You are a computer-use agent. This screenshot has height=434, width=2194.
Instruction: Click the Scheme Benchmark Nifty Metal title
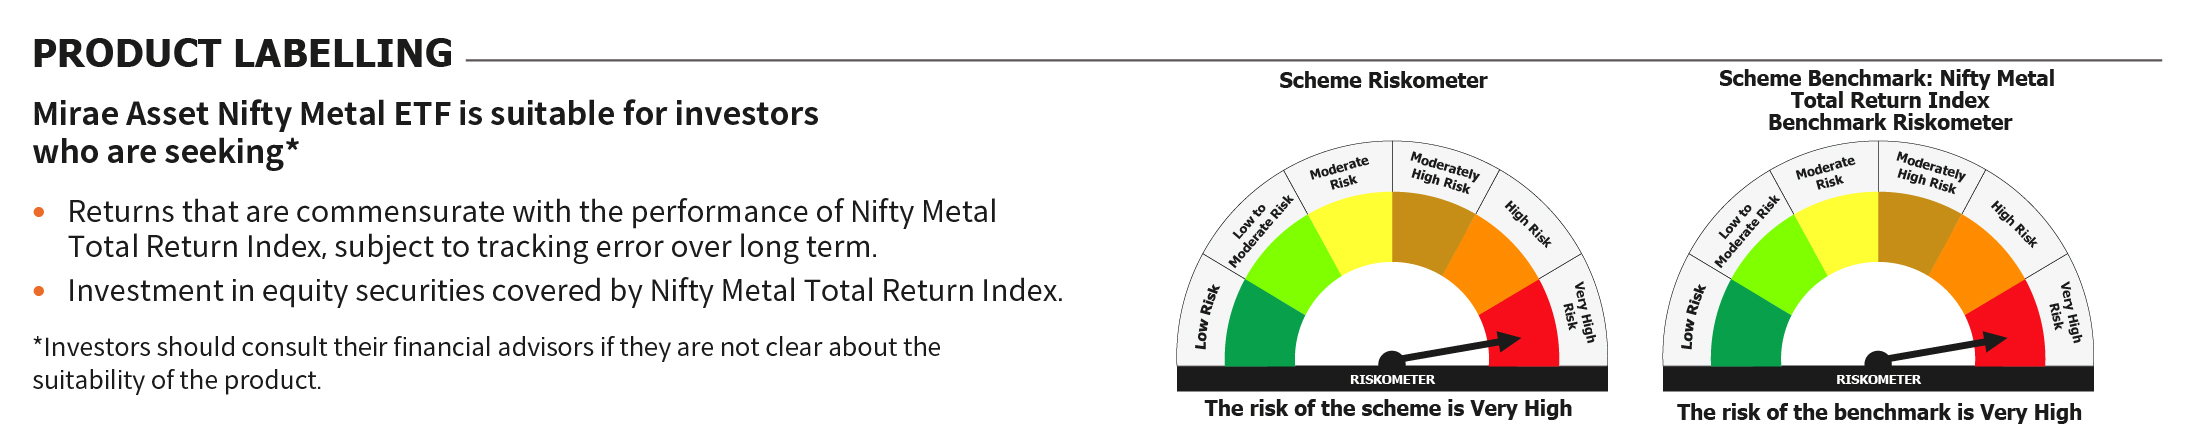[1887, 100]
